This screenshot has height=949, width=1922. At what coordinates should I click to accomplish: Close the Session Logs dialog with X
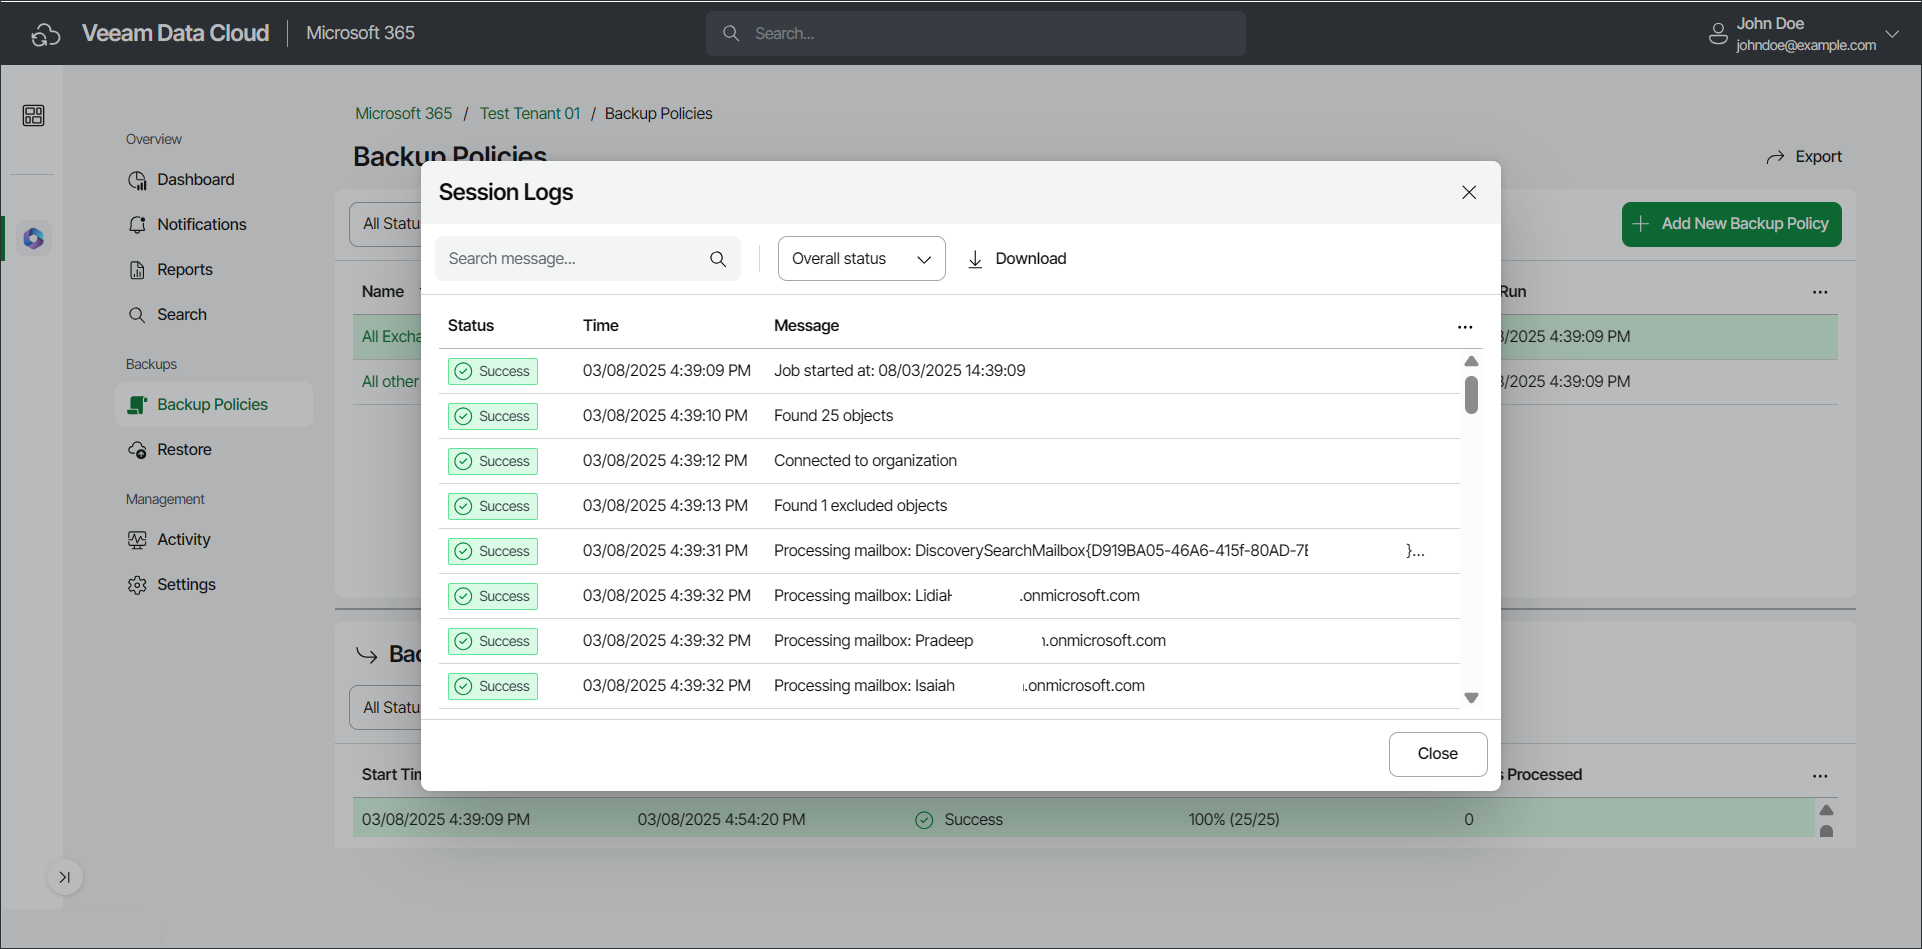1469,192
